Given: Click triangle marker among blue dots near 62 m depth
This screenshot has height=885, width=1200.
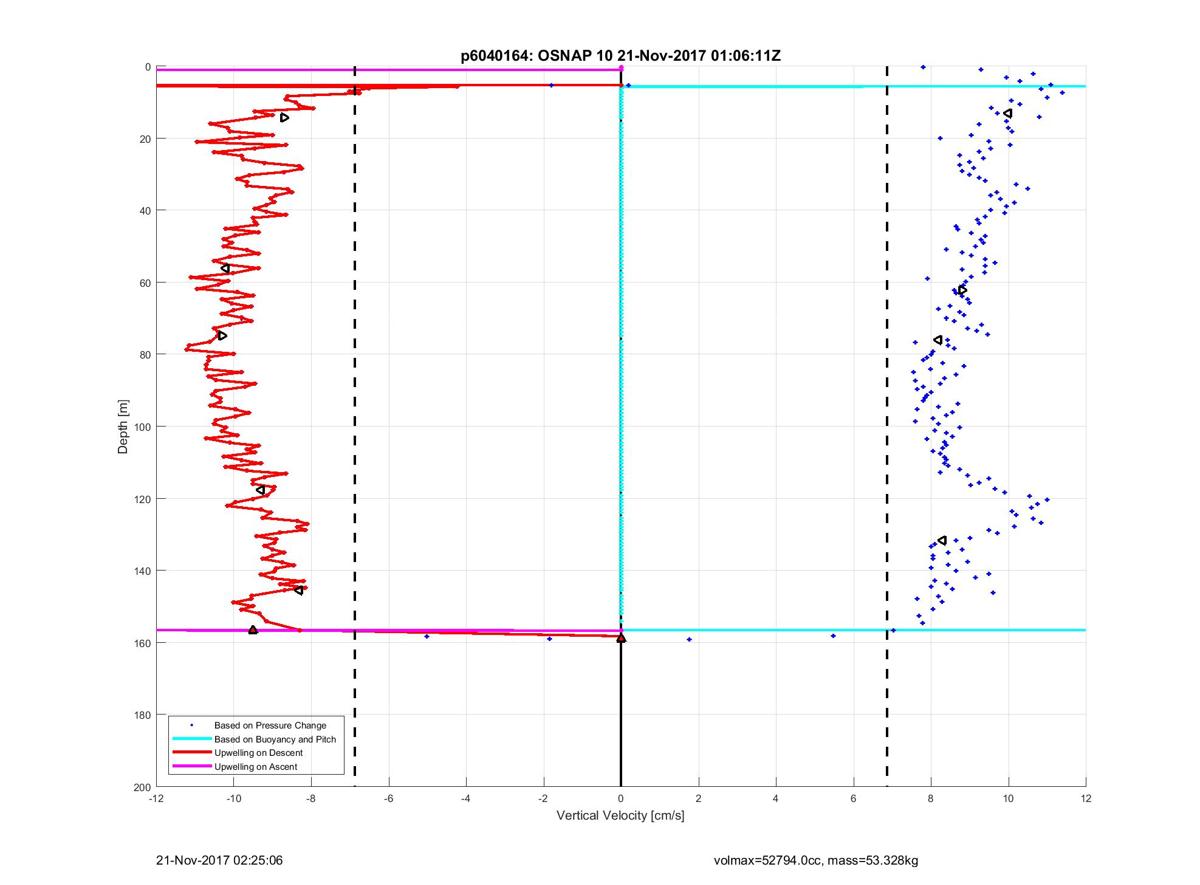Looking at the screenshot, I should tap(962, 290).
